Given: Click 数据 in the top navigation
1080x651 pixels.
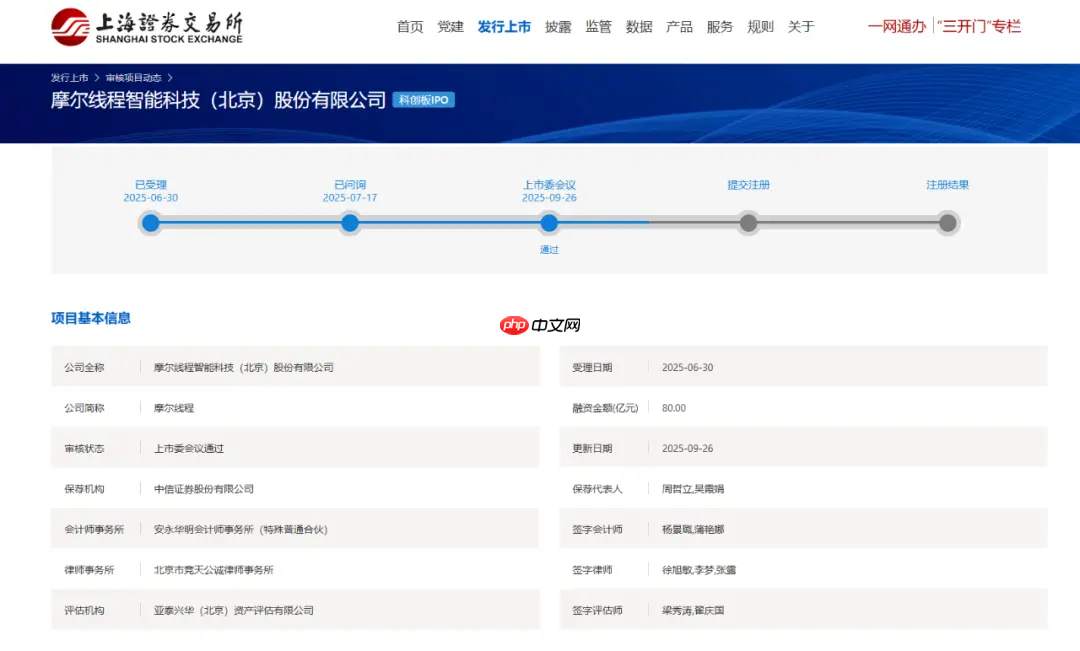Looking at the screenshot, I should (639, 27).
